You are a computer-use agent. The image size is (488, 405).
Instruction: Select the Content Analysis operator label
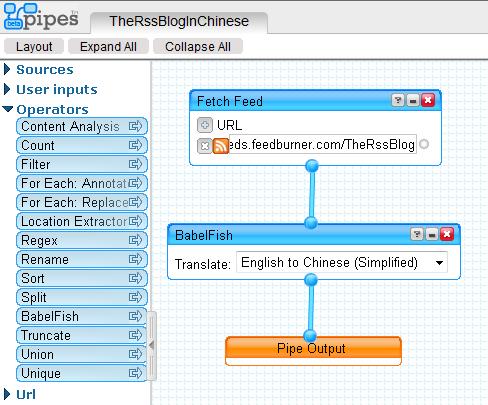point(70,126)
